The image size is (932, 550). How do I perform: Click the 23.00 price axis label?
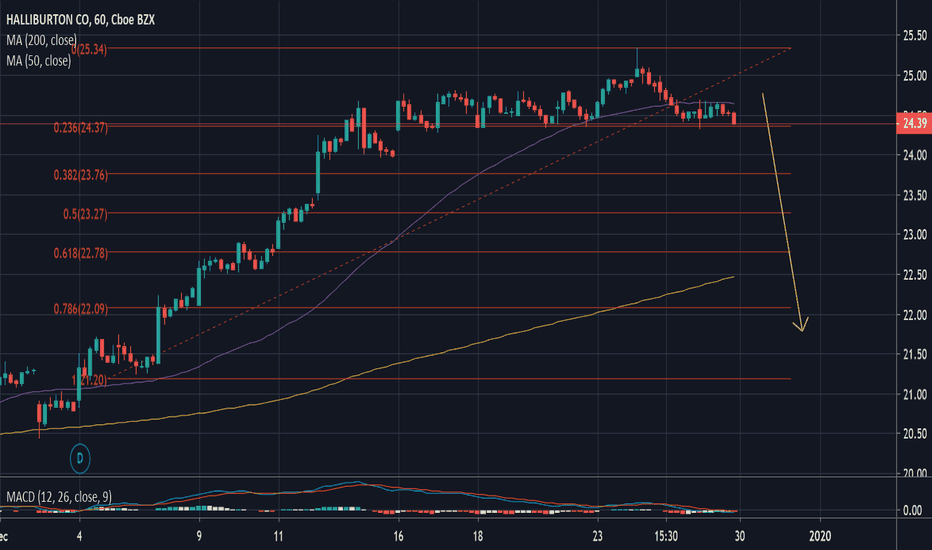point(915,235)
